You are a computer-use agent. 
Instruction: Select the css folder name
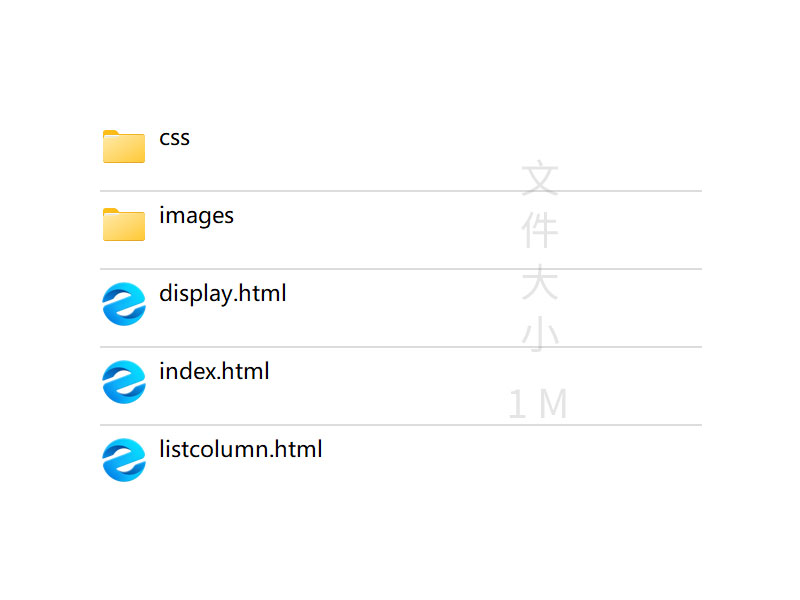tap(174, 138)
